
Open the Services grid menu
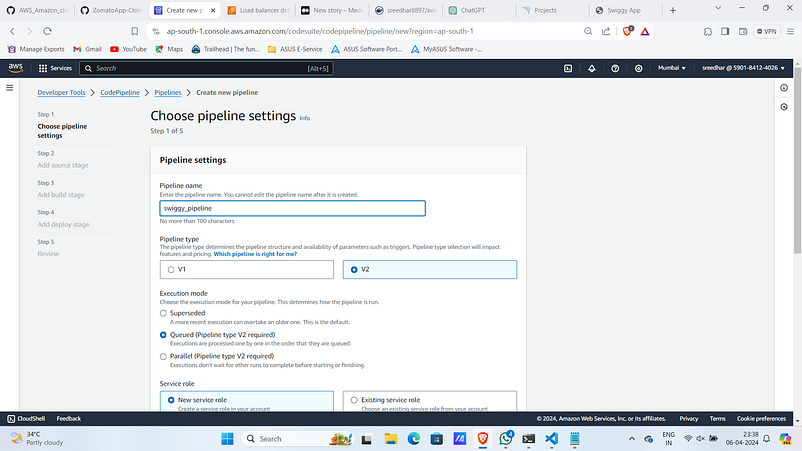coord(55,68)
